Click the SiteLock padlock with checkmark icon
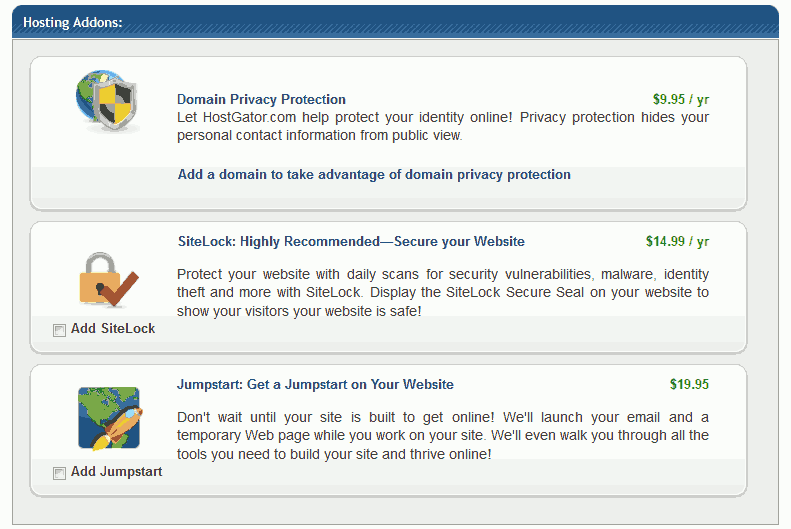 (x=108, y=279)
